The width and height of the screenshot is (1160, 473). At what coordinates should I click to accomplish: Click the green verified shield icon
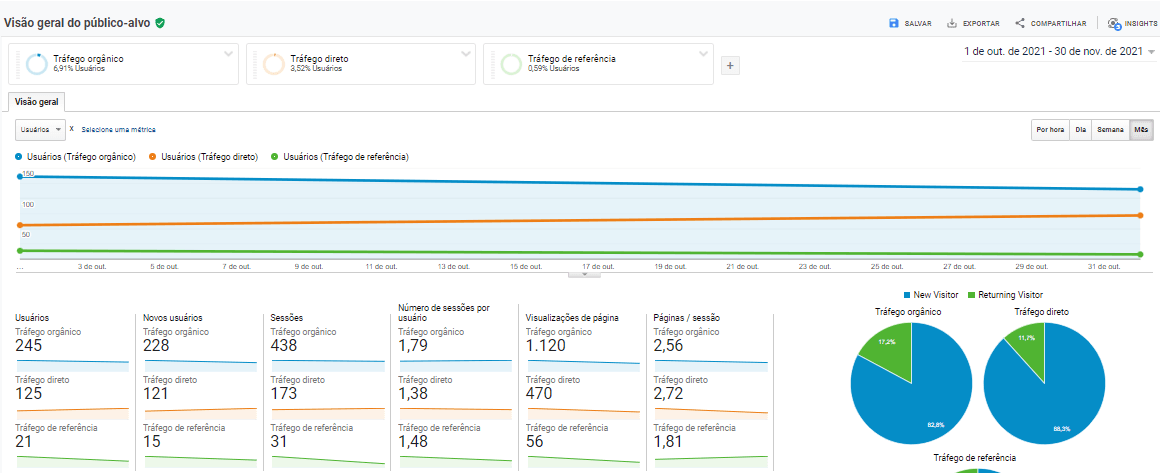point(160,22)
